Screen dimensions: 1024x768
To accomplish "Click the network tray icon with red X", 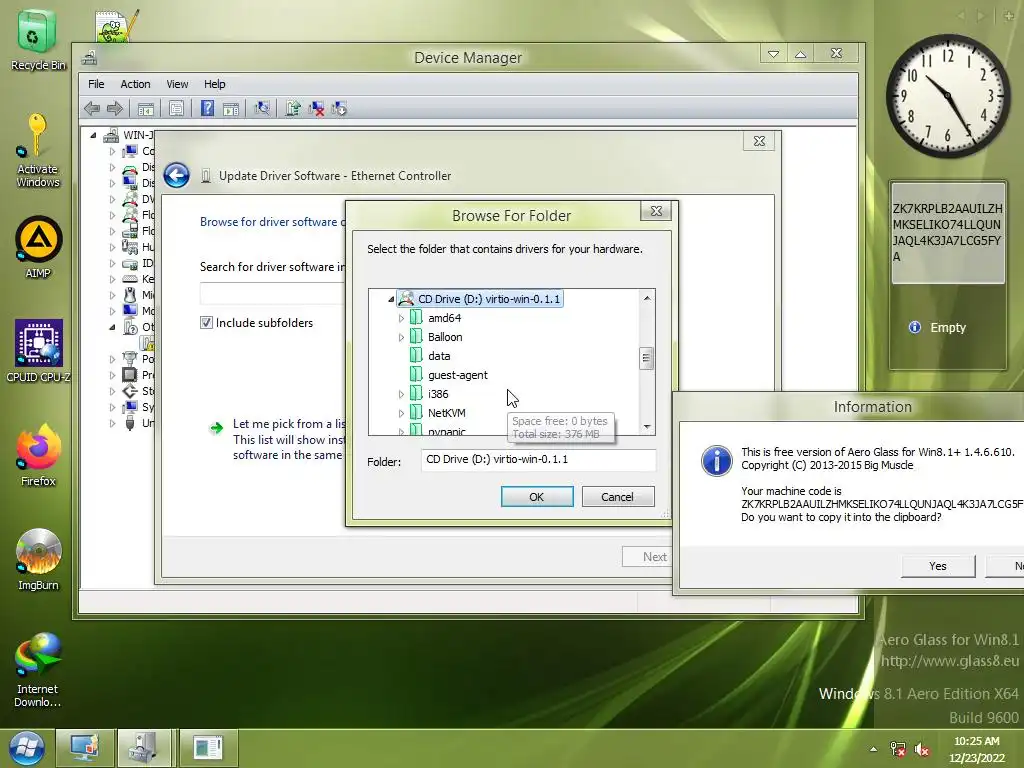I will [898, 749].
